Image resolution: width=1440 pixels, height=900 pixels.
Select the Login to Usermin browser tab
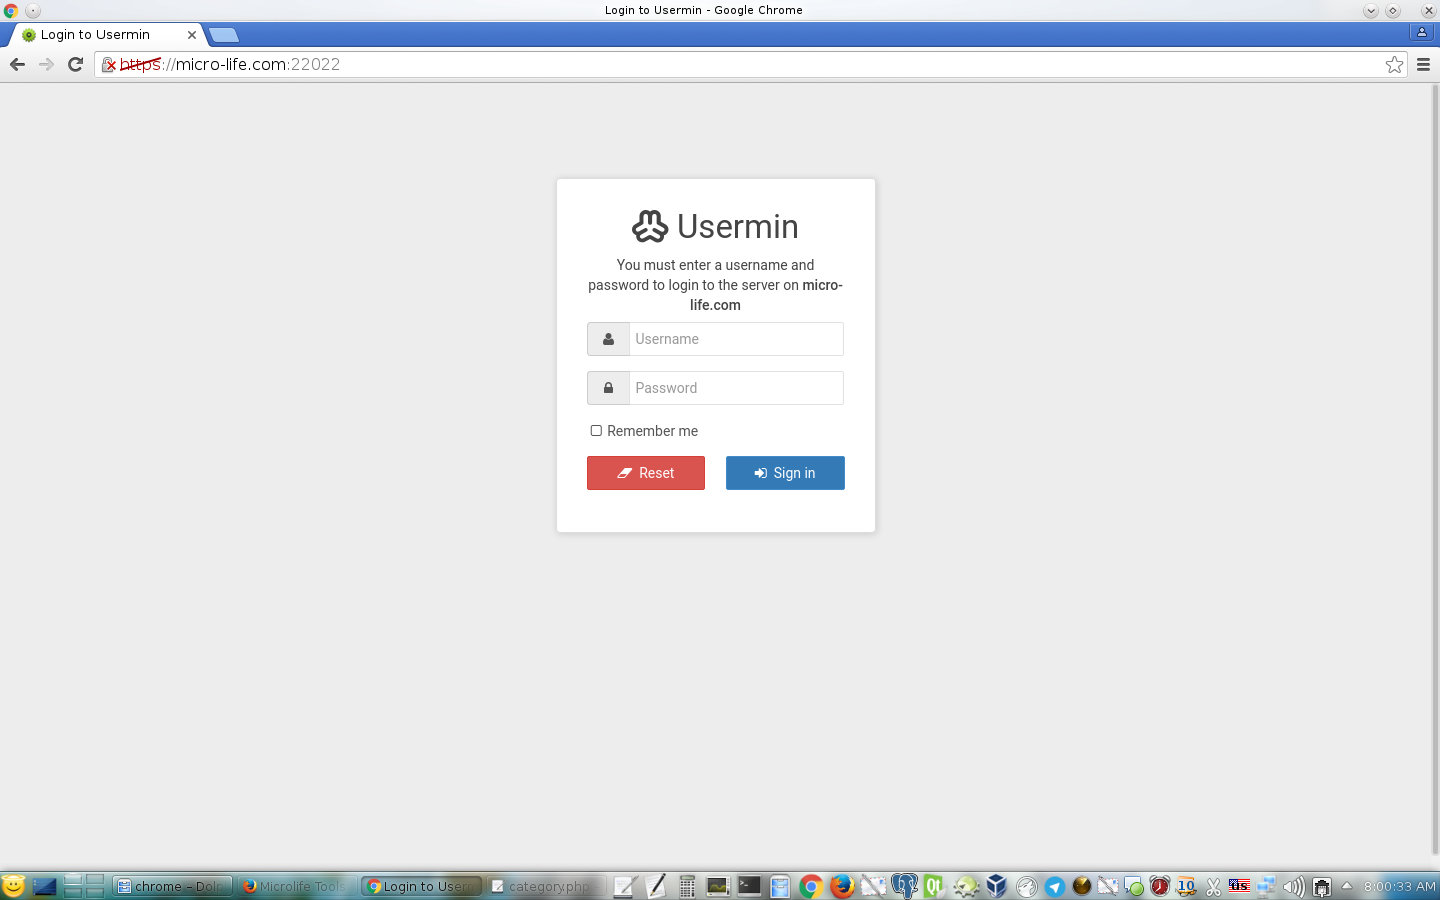106,34
